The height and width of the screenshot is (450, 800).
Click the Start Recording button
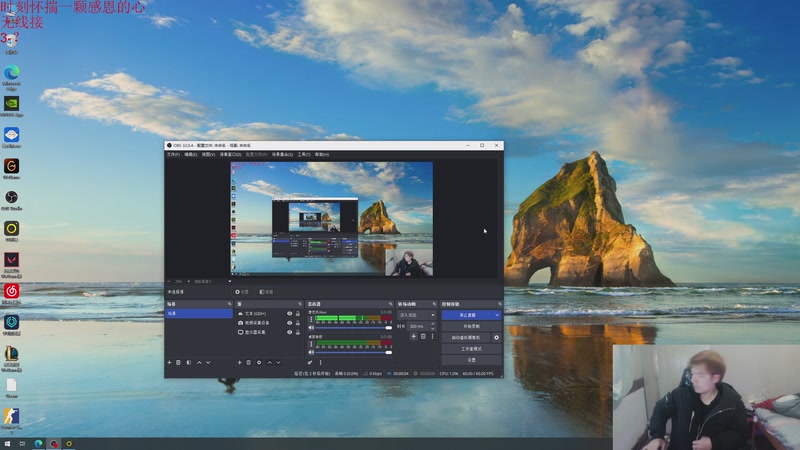coord(471,326)
